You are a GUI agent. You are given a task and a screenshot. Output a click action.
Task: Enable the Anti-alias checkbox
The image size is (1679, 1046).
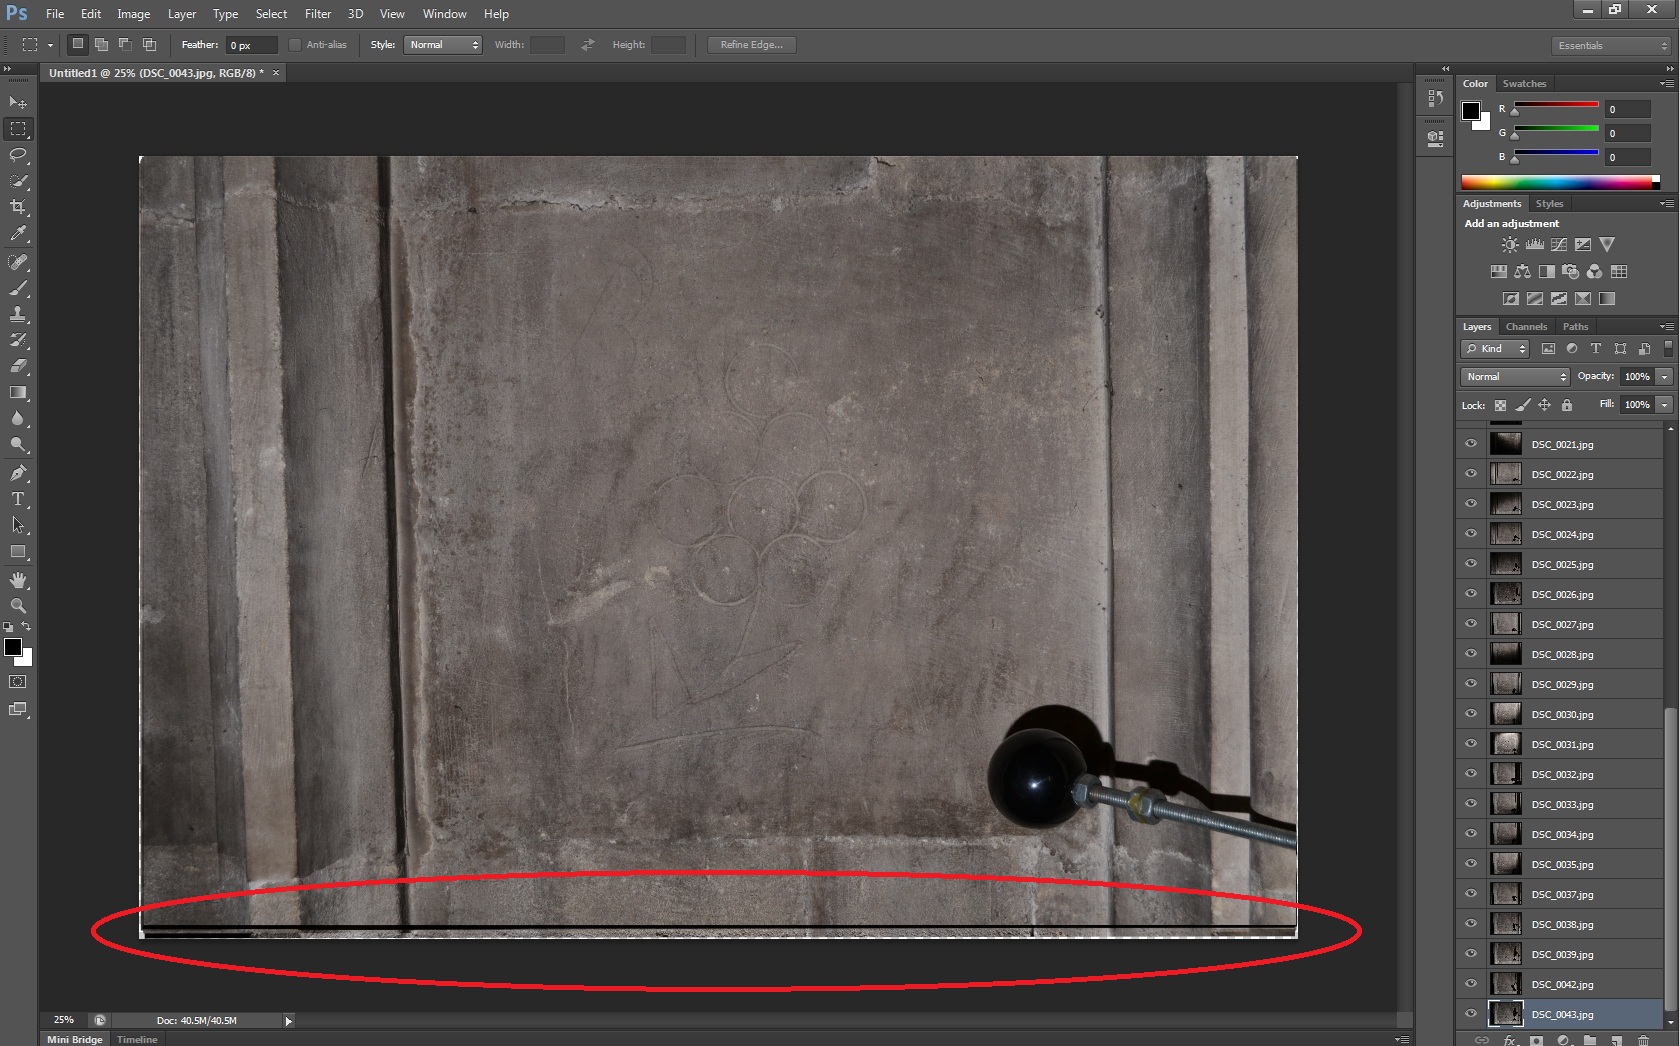295,45
